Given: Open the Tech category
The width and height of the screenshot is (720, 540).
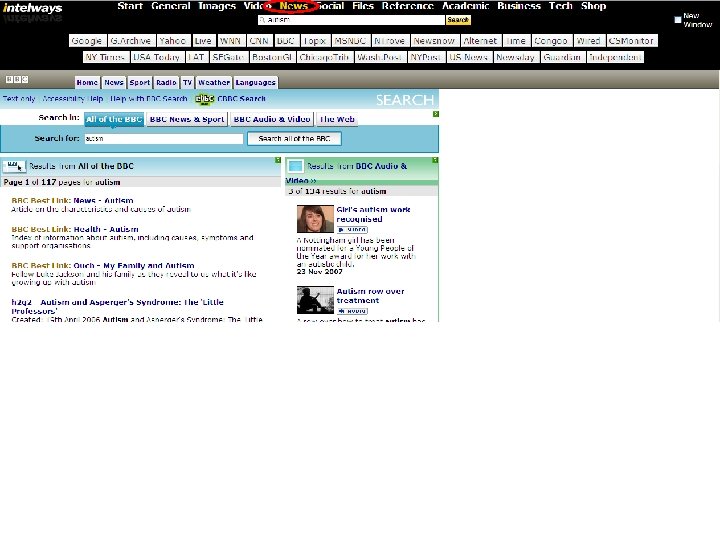Looking at the screenshot, I should [561, 6].
